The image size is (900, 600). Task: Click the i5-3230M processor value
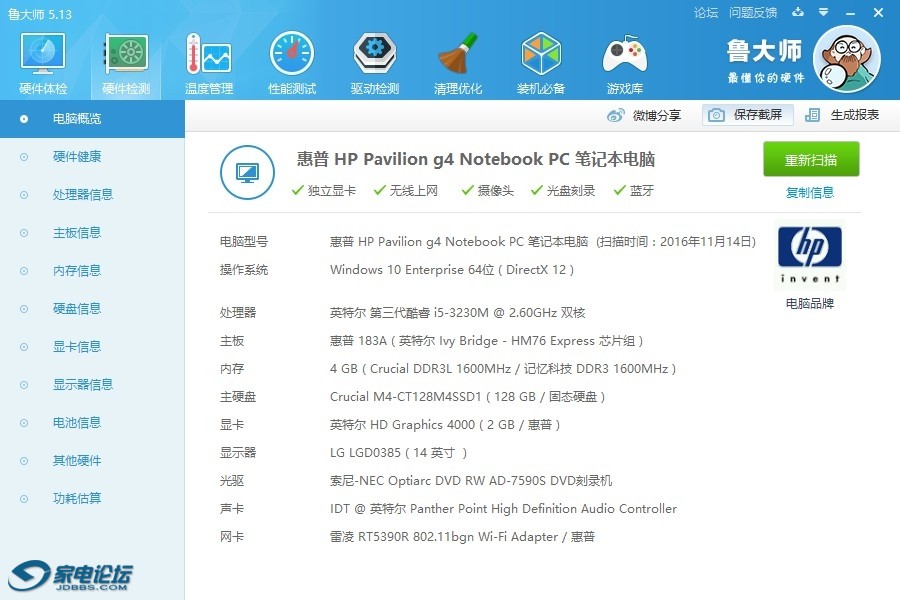457,312
